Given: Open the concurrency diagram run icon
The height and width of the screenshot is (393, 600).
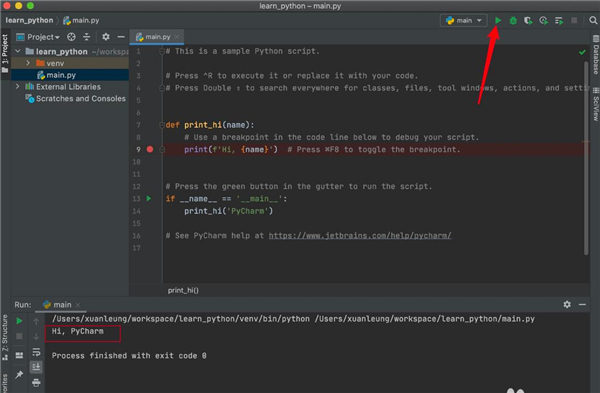Looking at the screenshot, I should [x=559, y=20].
